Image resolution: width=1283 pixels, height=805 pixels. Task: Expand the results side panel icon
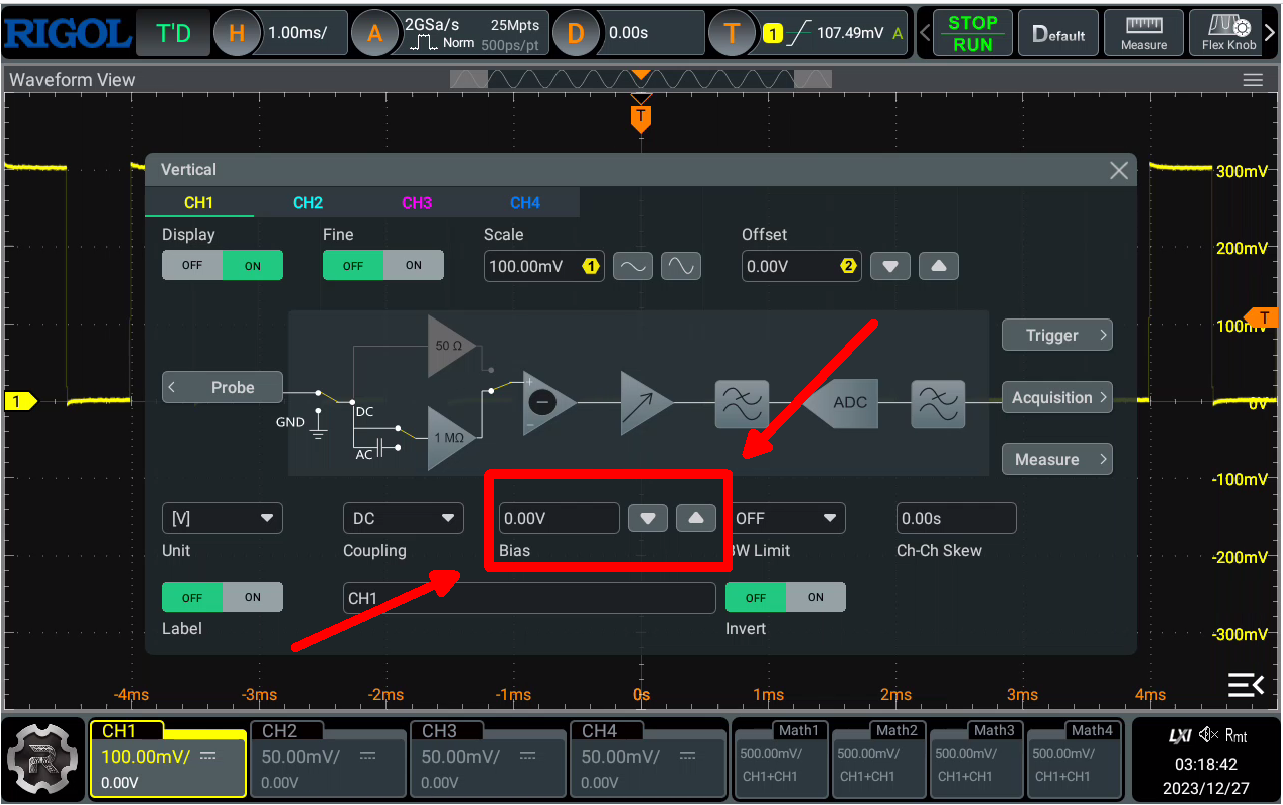(x=1246, y=685)
